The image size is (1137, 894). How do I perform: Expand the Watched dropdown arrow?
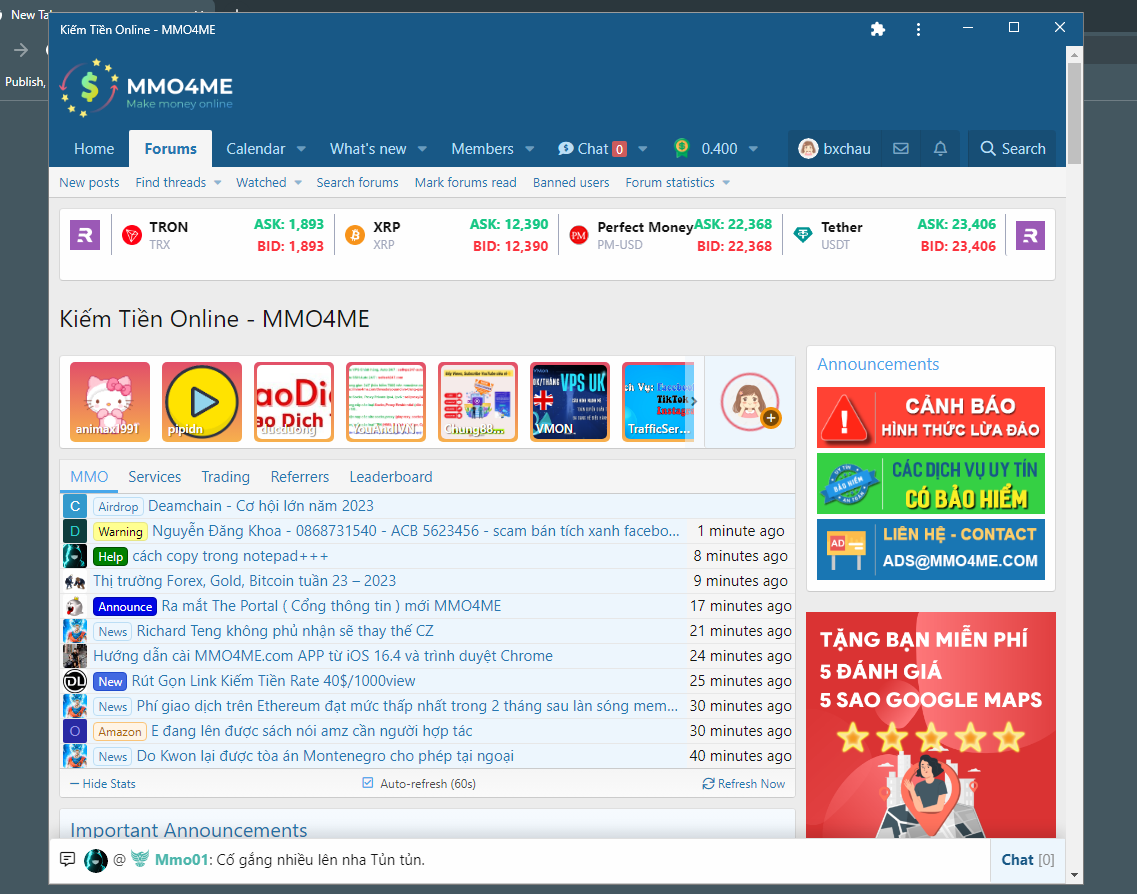298,183
